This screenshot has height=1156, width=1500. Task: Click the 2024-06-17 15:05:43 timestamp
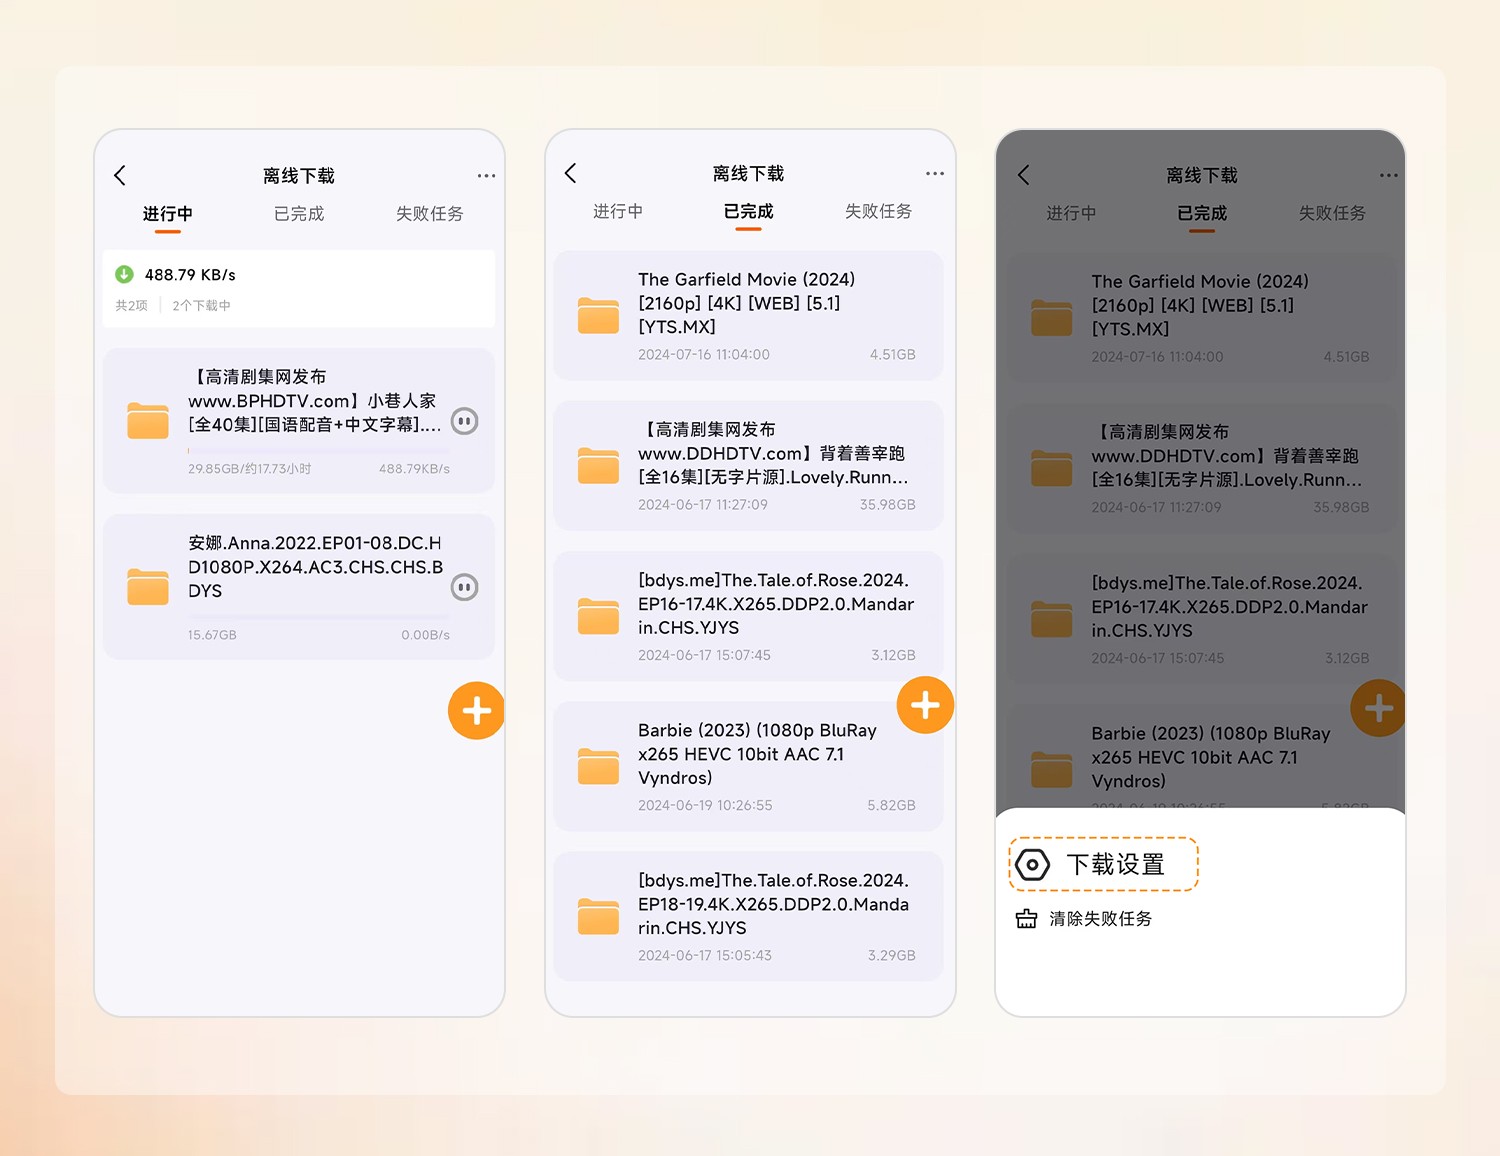click(x=705, y=956)
